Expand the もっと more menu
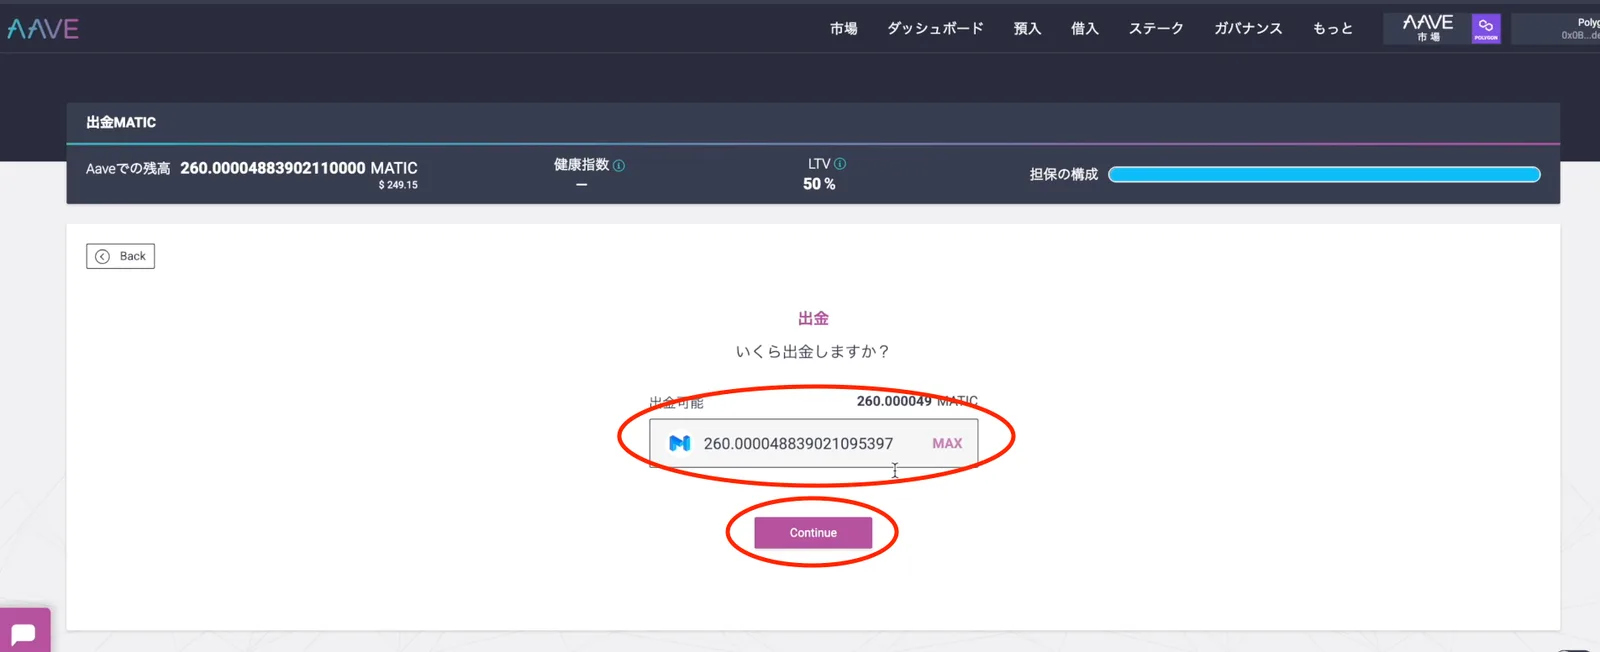Screen dimensions: 1600x652 (1332, 29)
